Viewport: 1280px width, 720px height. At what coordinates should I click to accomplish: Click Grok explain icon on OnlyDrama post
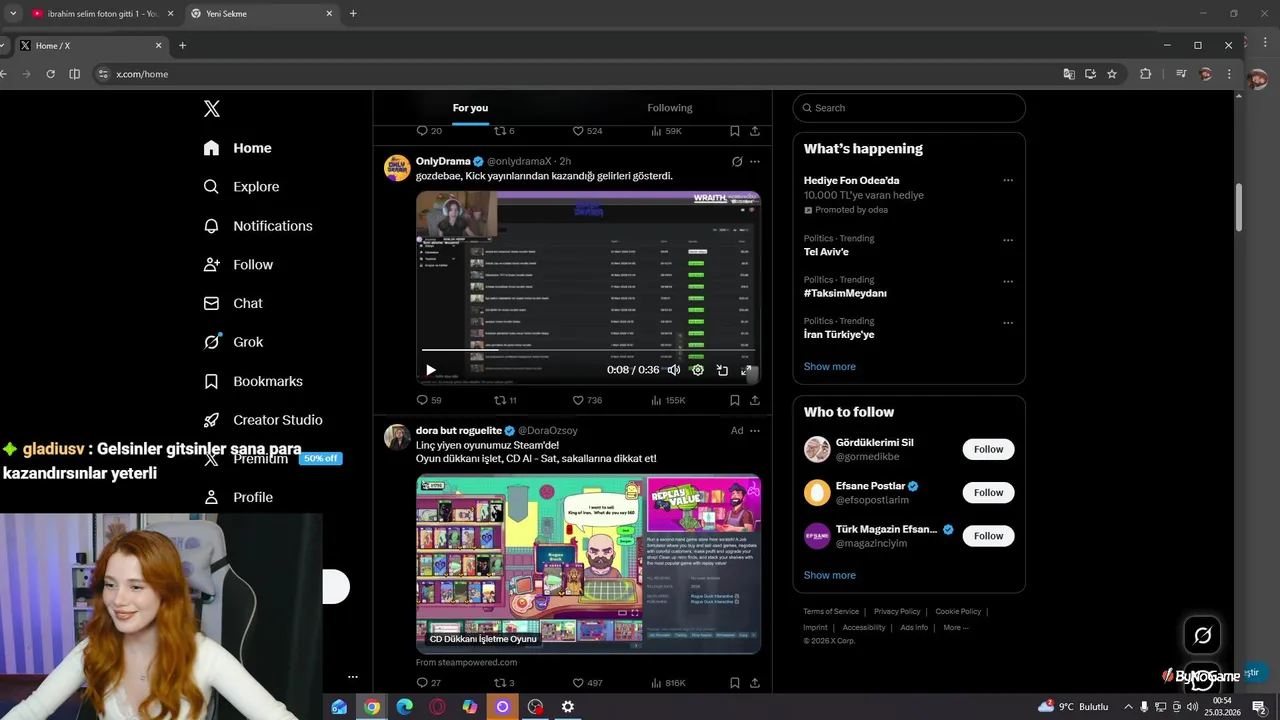click(737, 161)
